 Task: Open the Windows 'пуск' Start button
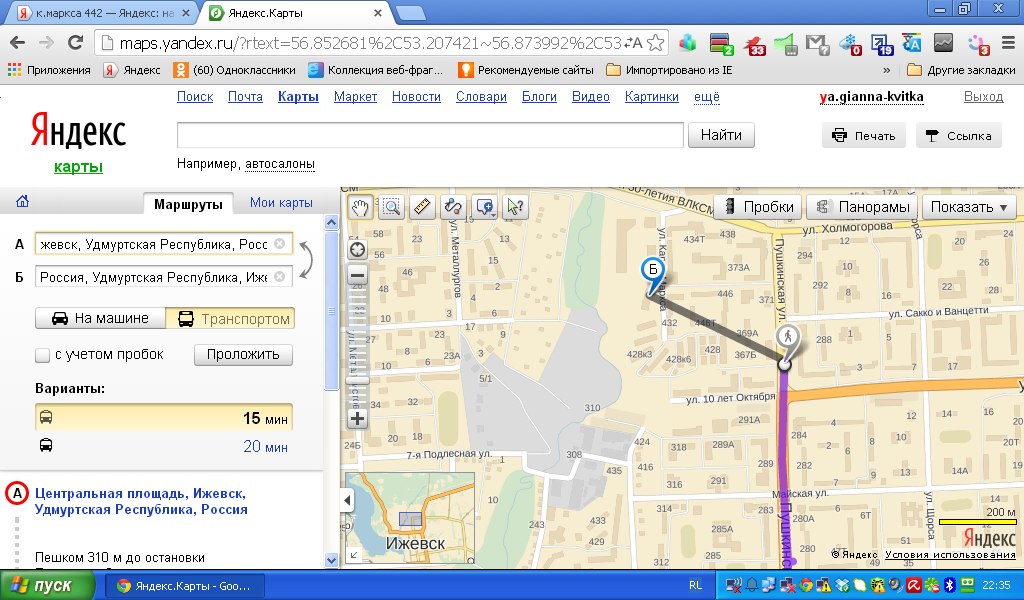(x=46, y=586)
